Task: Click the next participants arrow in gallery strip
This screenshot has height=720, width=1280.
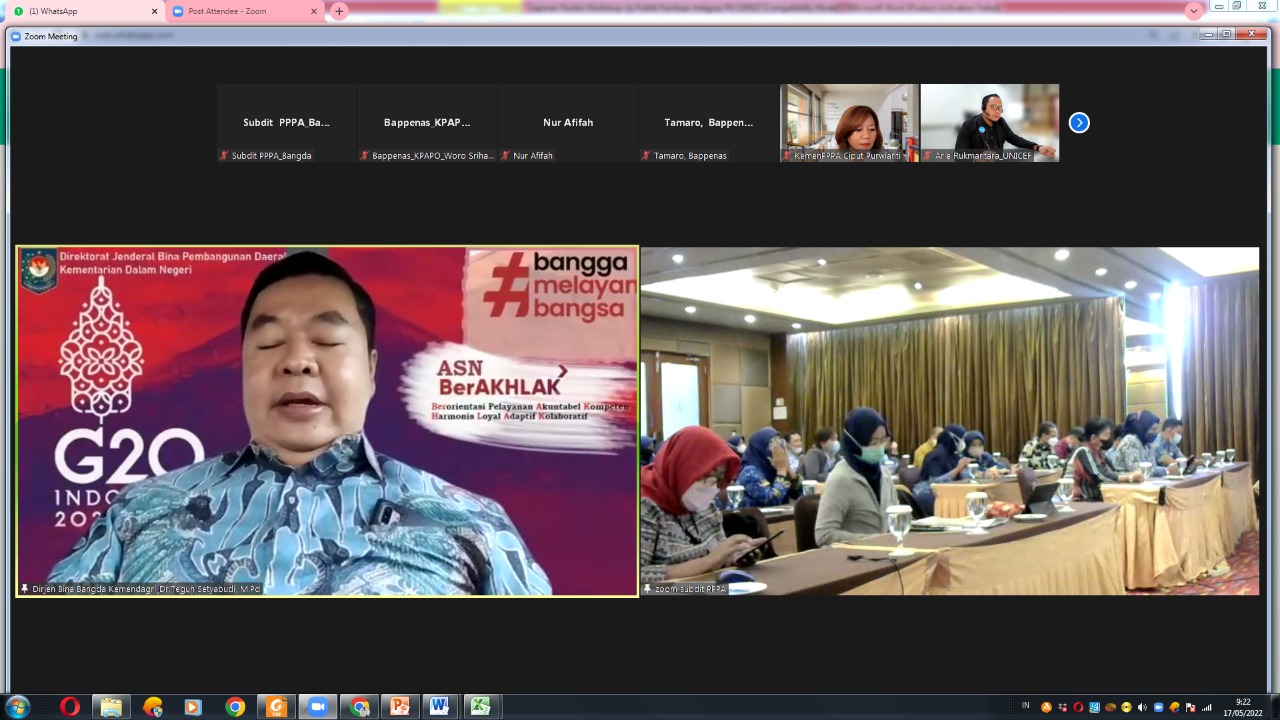Action: pos(1079,123)
